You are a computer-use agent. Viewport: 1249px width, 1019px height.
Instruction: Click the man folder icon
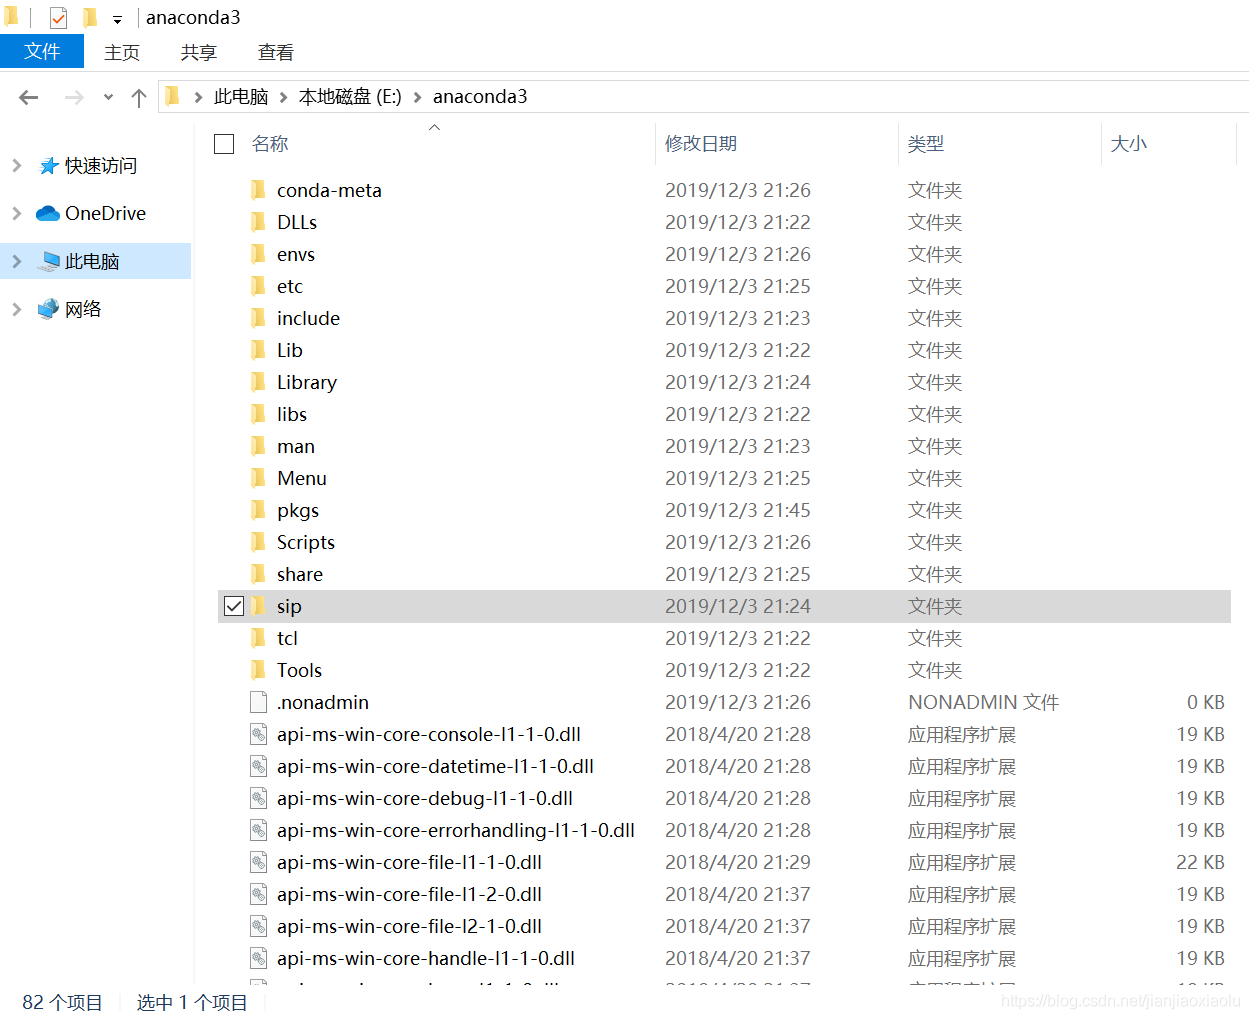[258, 446]
